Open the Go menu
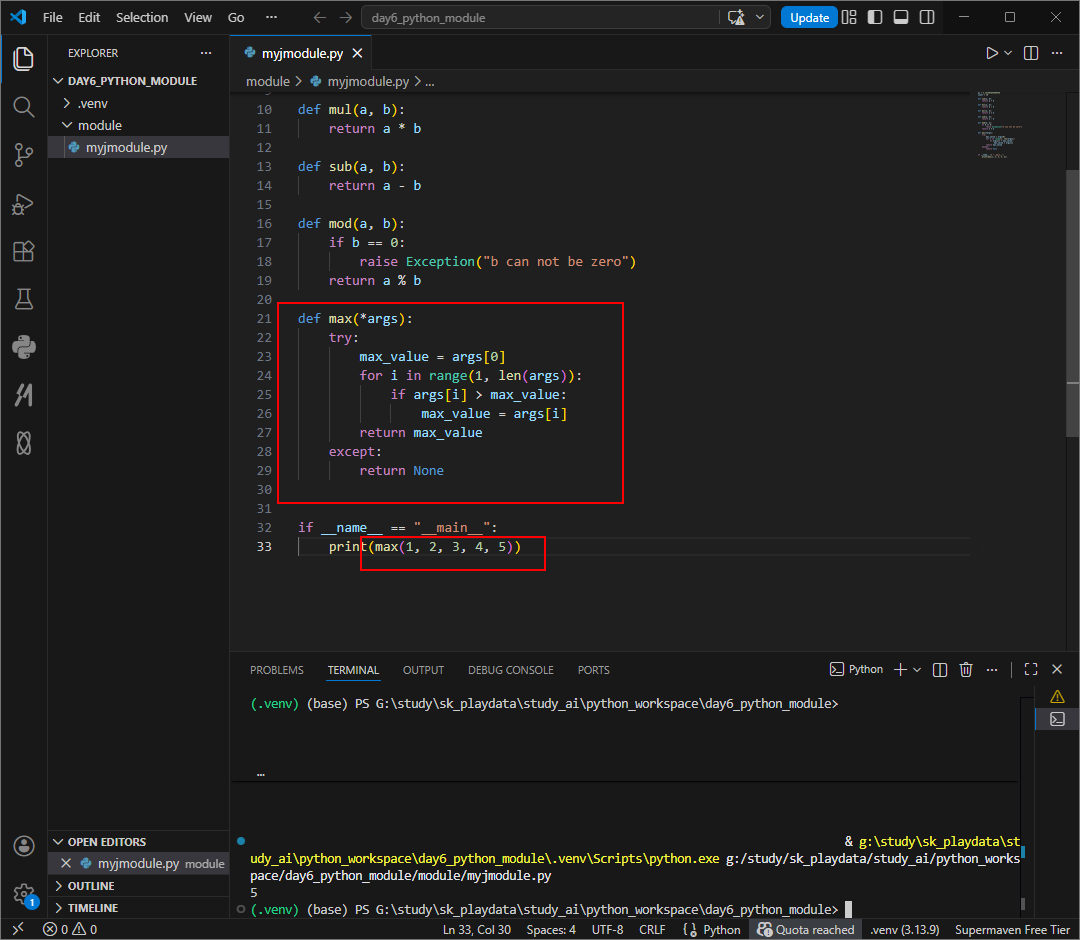Screen dimensions: 1080x940 pyautogui.click(x=236, y=17)
